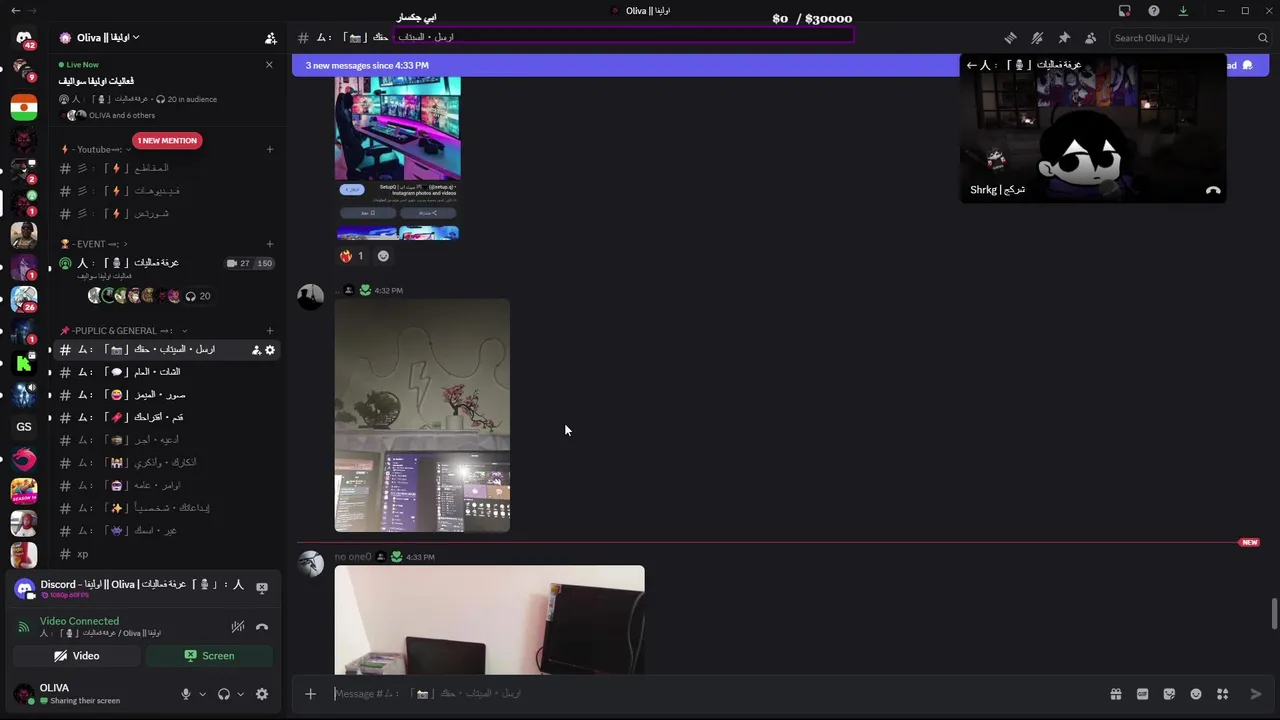This screenshot has height=720, width=1280.
Task: Add channel to PUPLIC & GENERAL category
Action: pos(270,331)
